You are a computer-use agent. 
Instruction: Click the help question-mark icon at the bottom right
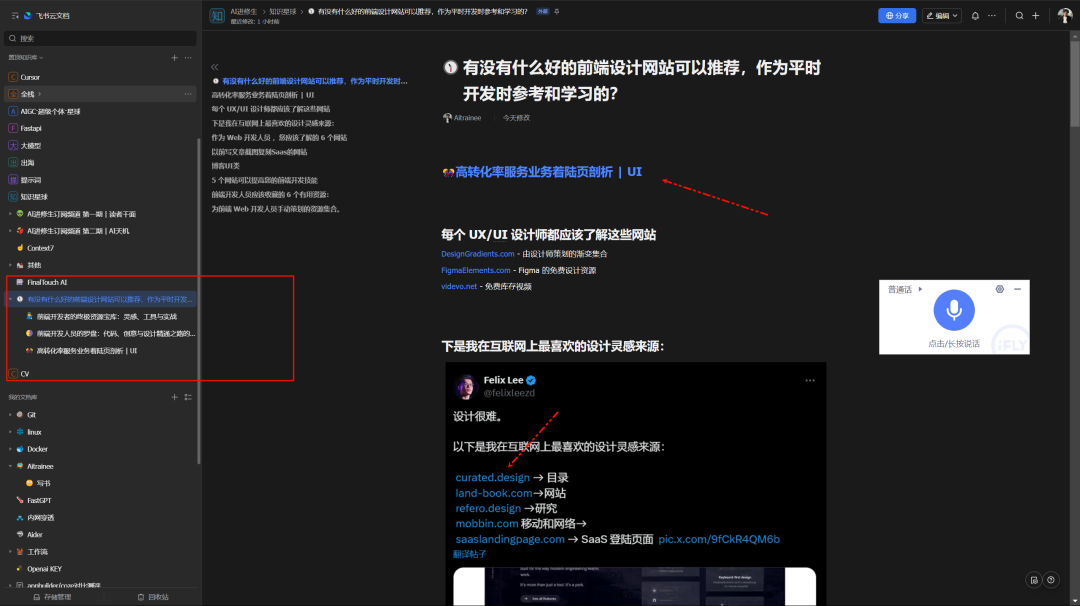pyautogui.click(x=1050, y=580)
